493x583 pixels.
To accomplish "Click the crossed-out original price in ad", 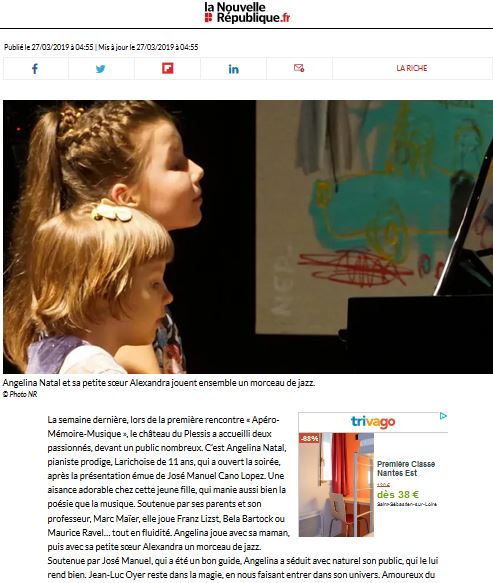I will pos(383,485).
